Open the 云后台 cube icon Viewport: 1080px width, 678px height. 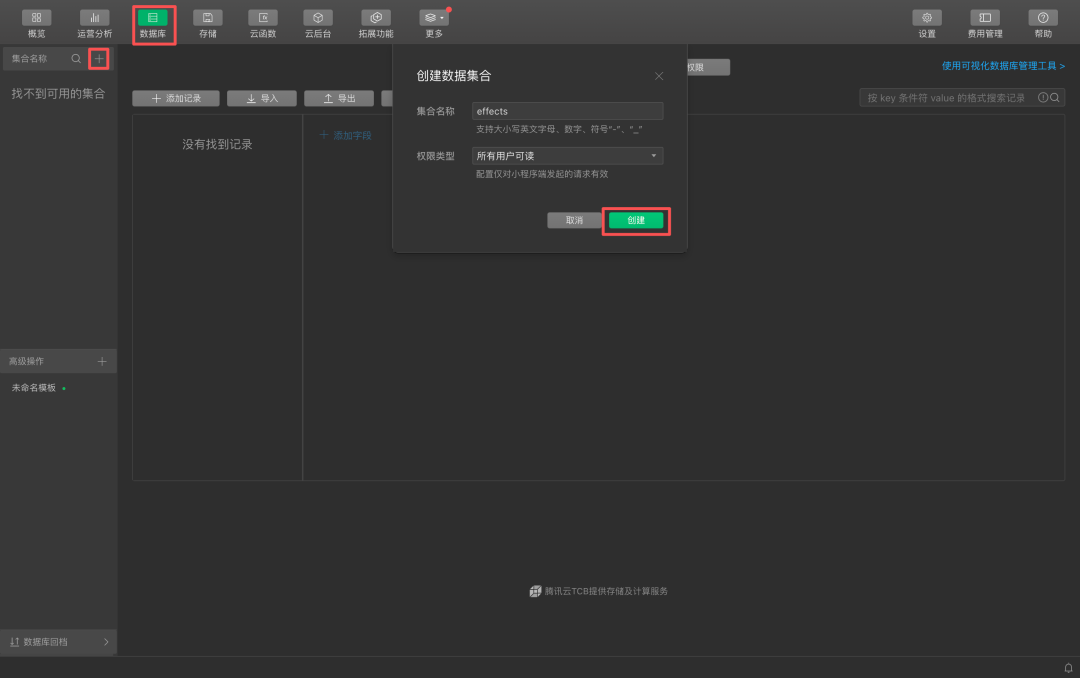click(x=317, y=18)
